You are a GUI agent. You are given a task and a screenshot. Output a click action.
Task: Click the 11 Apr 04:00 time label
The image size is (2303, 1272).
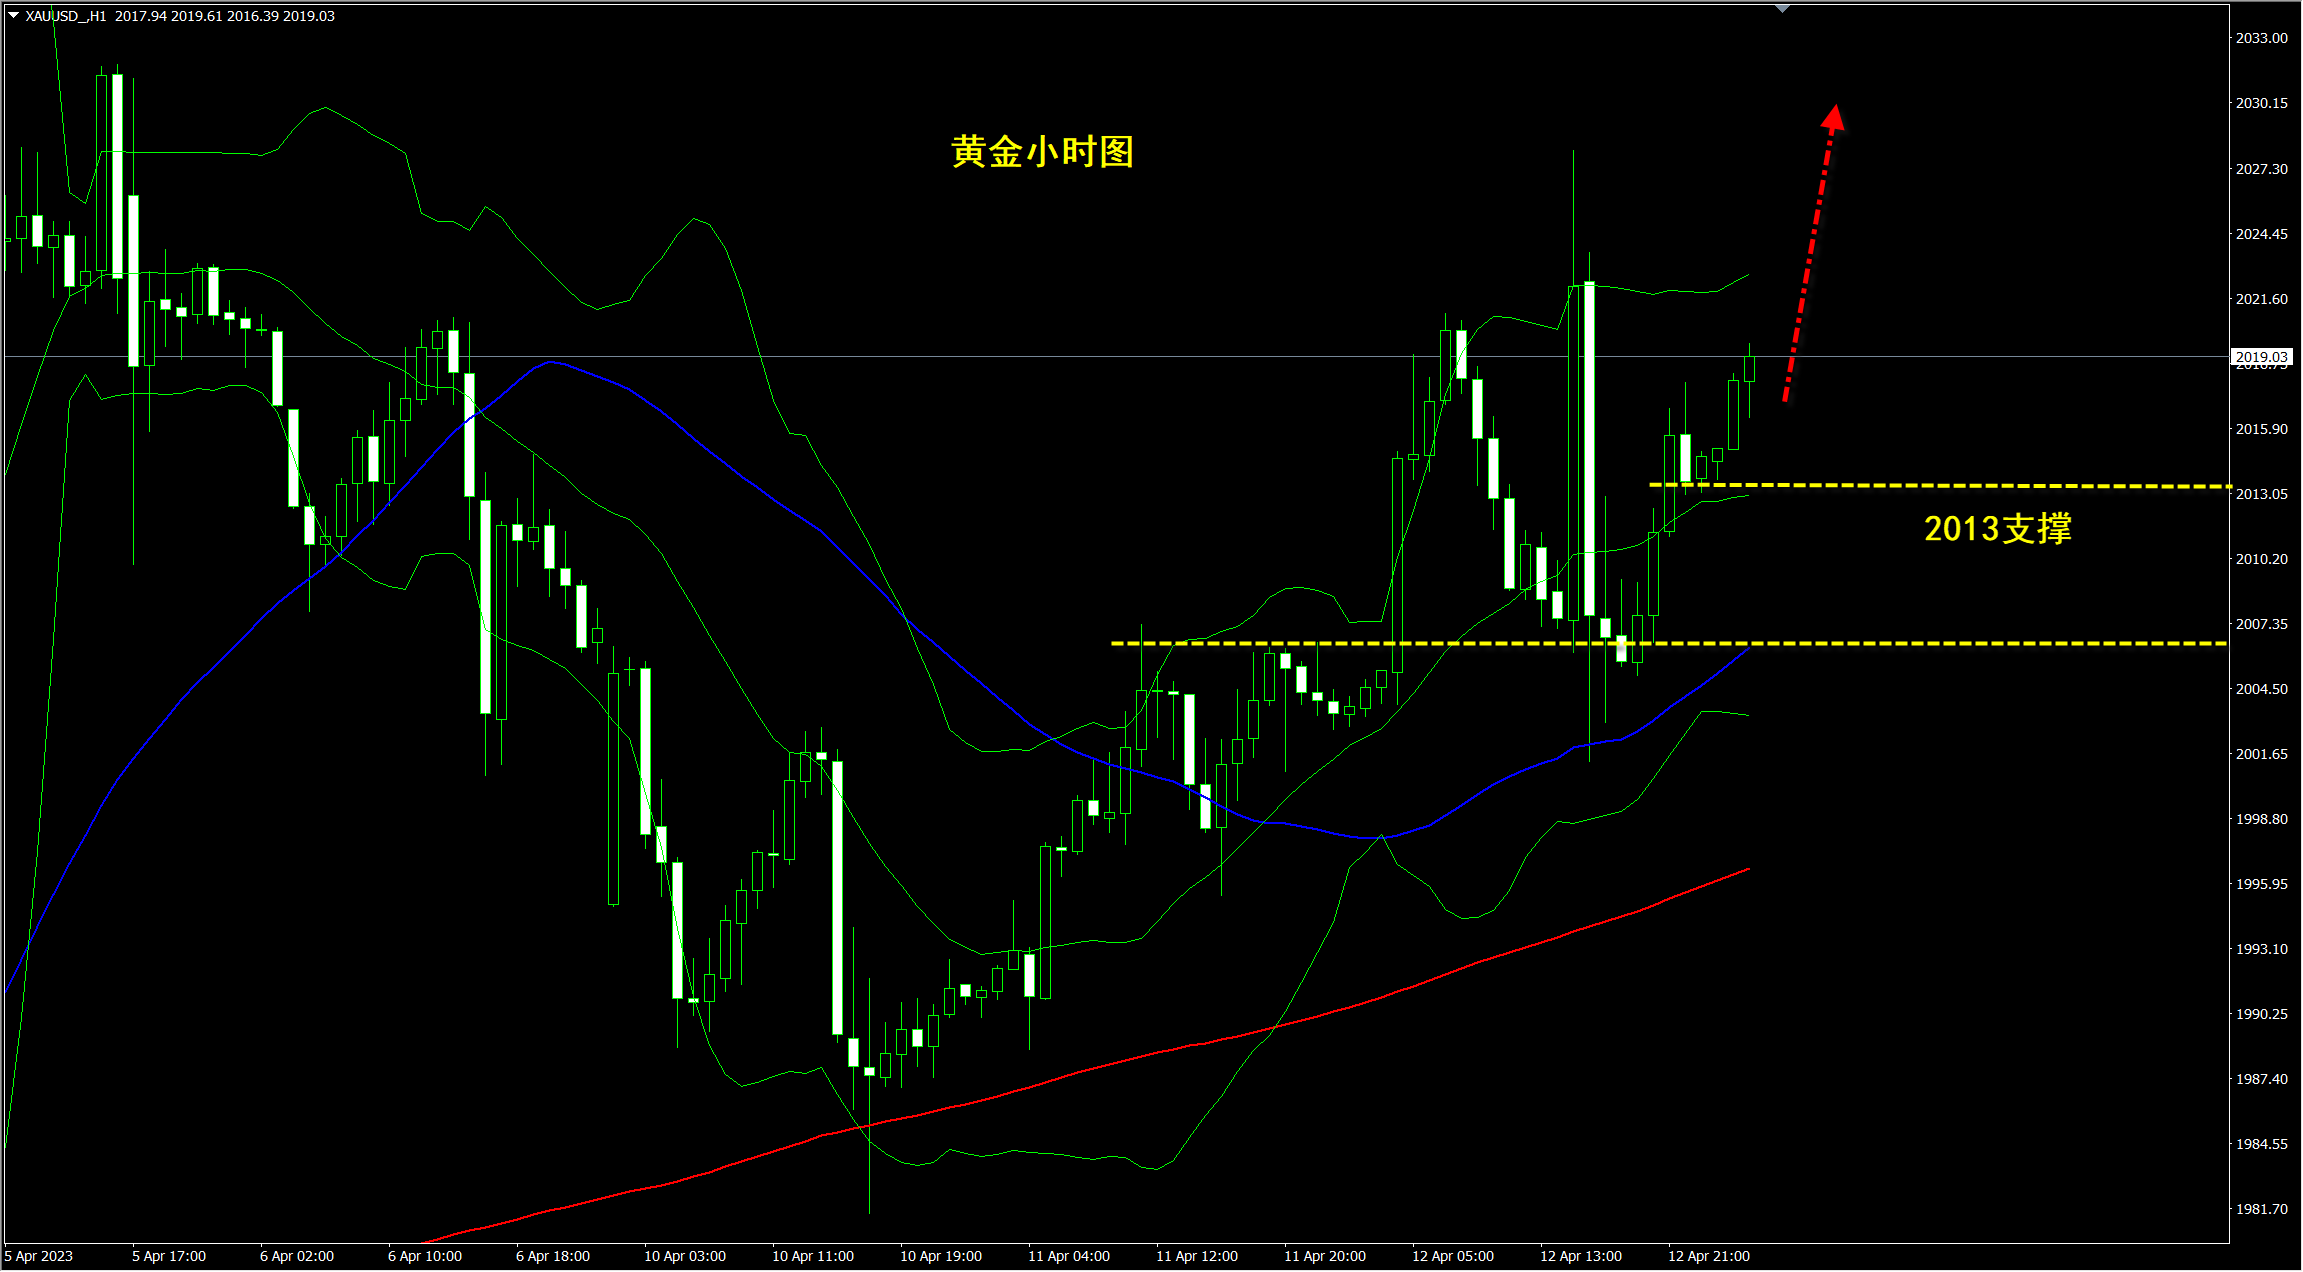coord(1068,1256)
